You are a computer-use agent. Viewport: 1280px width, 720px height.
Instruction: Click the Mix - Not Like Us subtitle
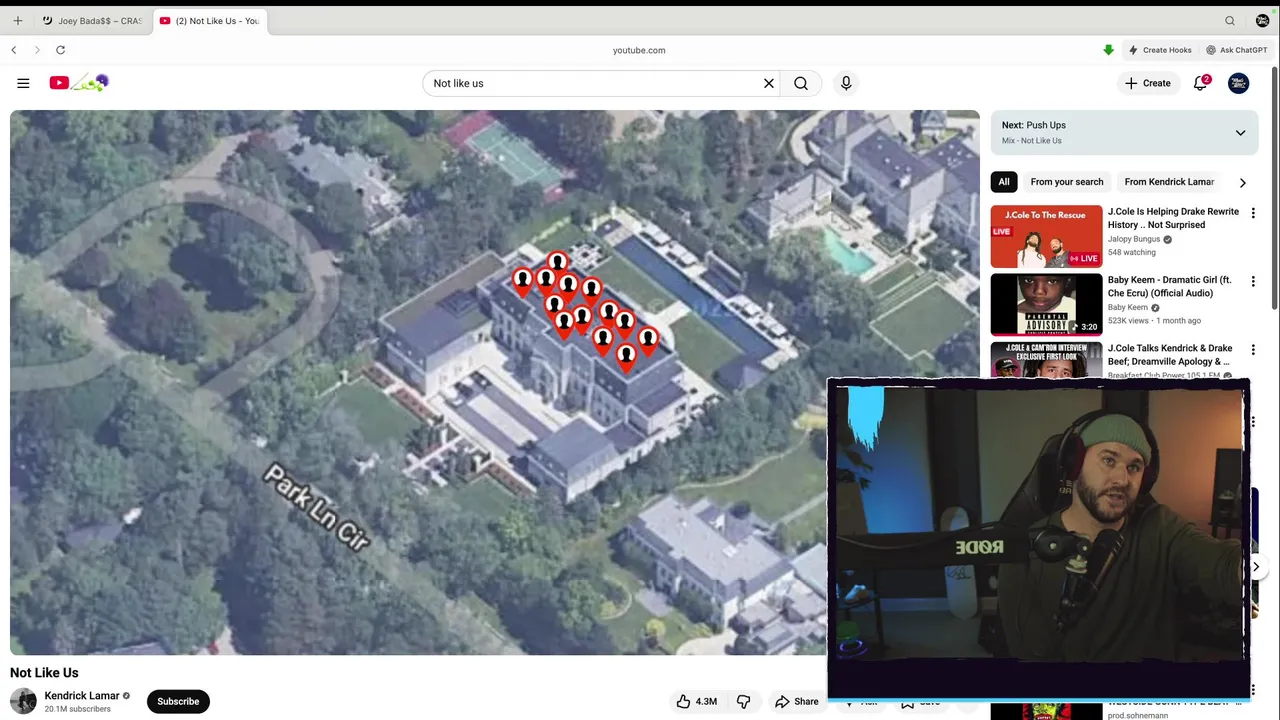point(1032,141)
